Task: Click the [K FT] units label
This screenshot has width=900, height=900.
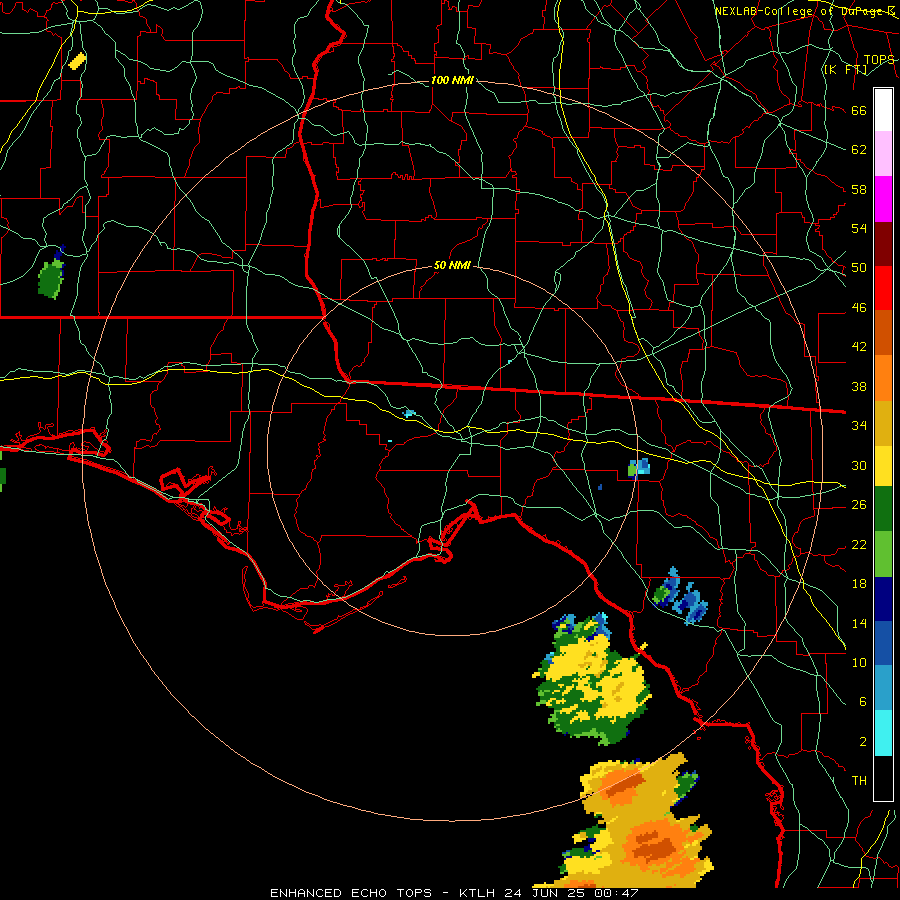Action: pos(845,69)
